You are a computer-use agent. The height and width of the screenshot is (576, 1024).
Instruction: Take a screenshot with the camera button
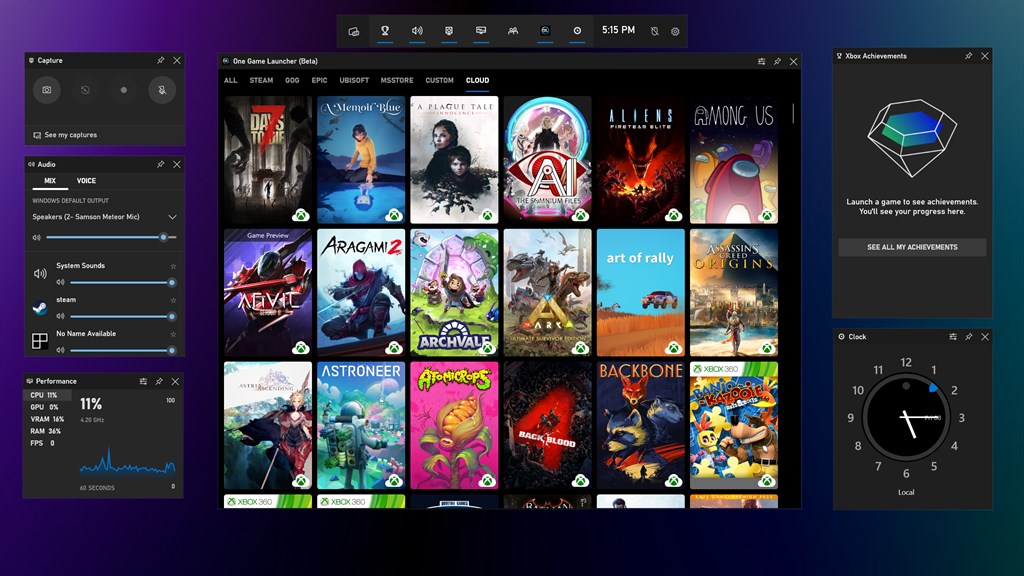[x=47, y=90]
